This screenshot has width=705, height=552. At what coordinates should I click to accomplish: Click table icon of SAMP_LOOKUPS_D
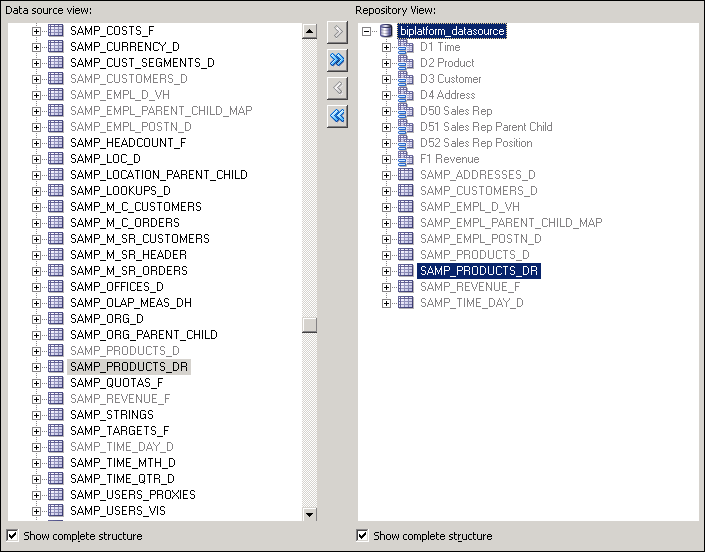point(56,191)
